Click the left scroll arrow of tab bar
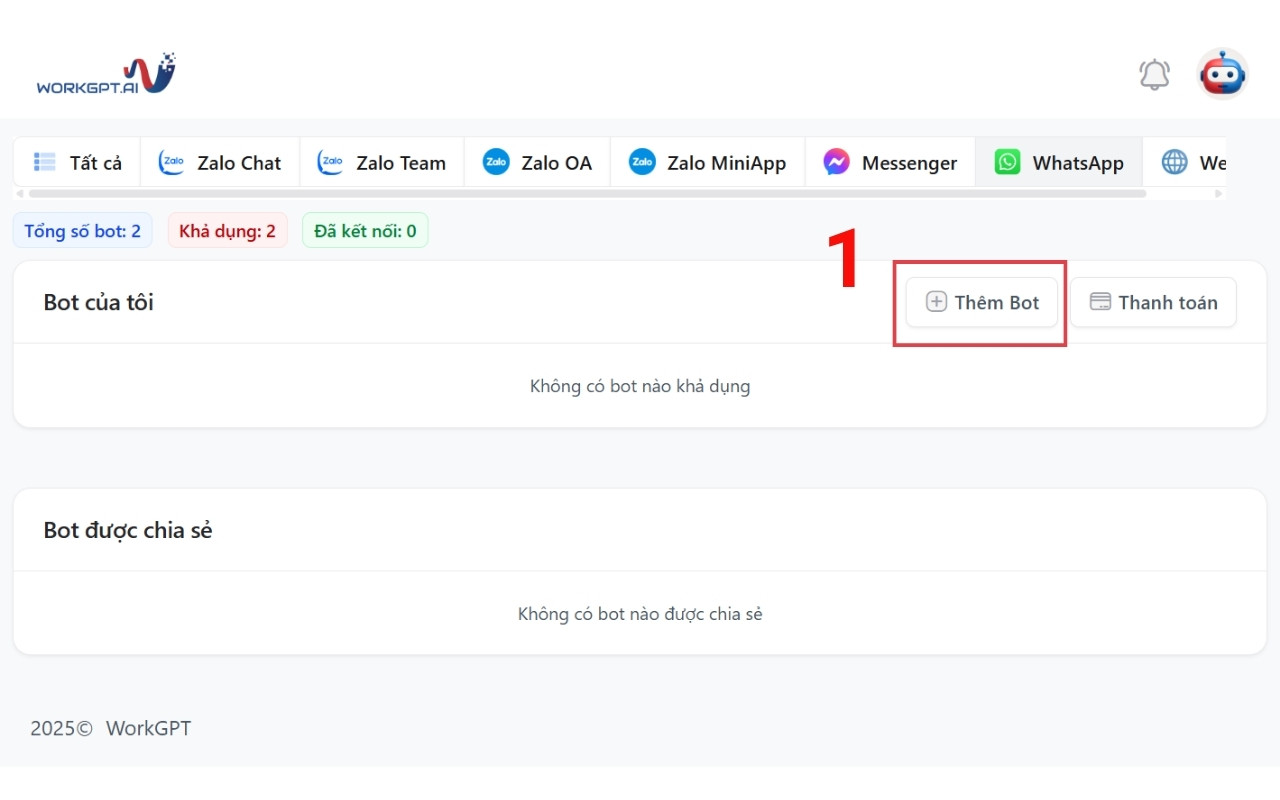 point(20,193)
